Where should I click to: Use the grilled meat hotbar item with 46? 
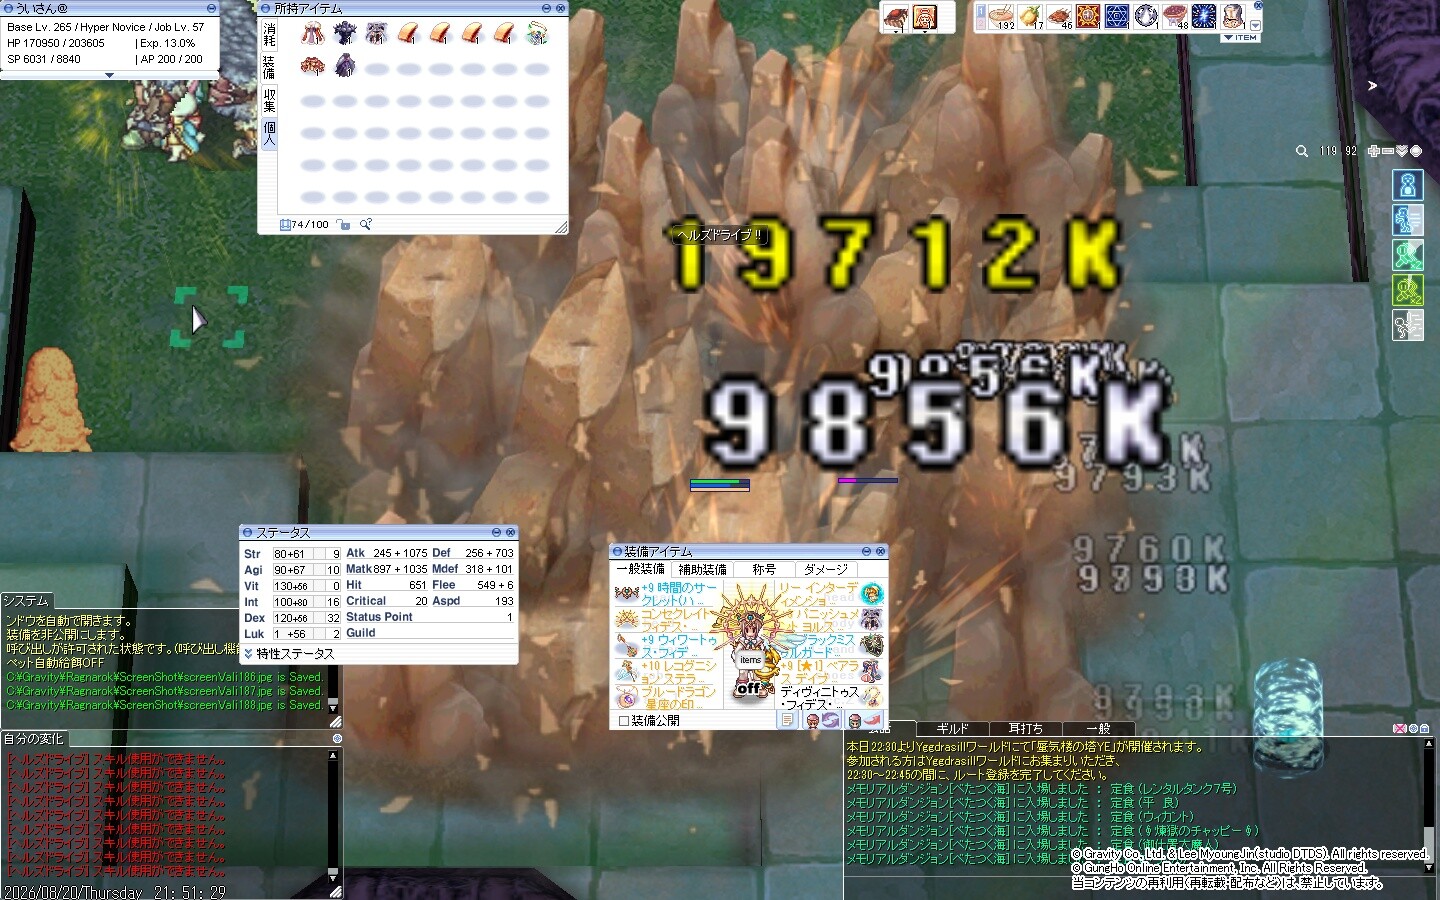pos(1060,16)
